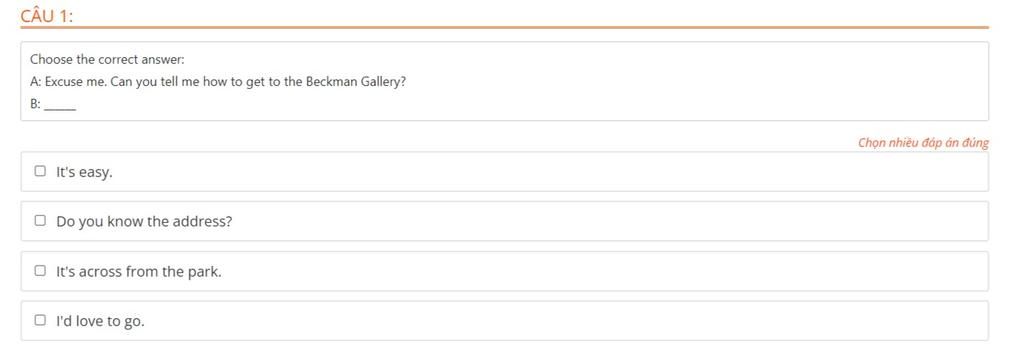Choose the "Do you know the address?" answer label
Viewport: 1024px width, 362px height.
click(144, 222)
